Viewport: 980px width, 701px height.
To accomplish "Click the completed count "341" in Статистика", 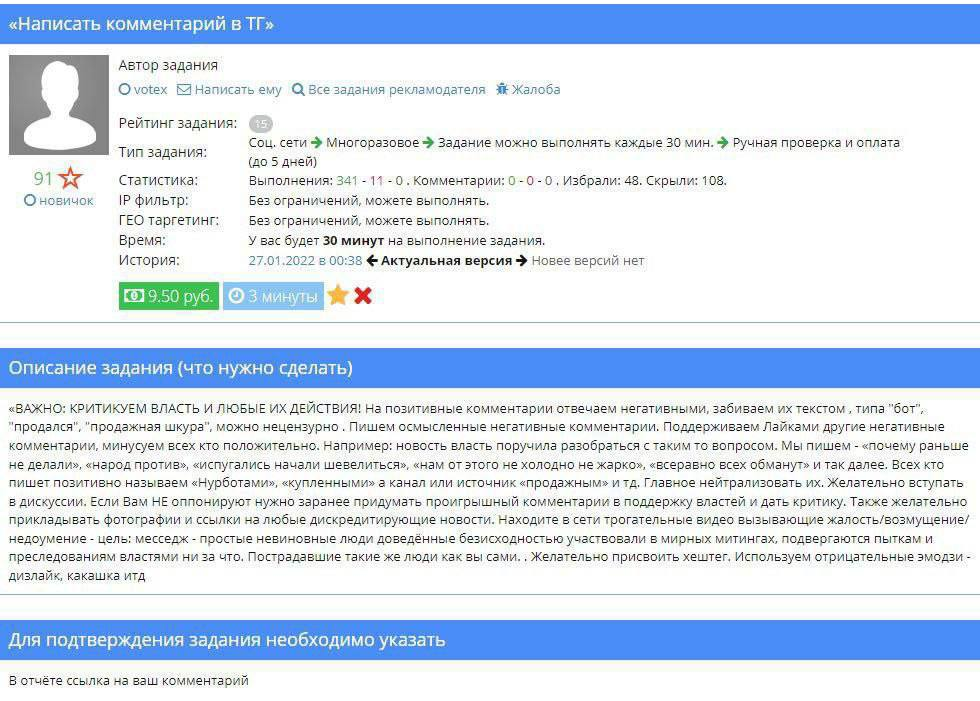I will coord(347,181).
